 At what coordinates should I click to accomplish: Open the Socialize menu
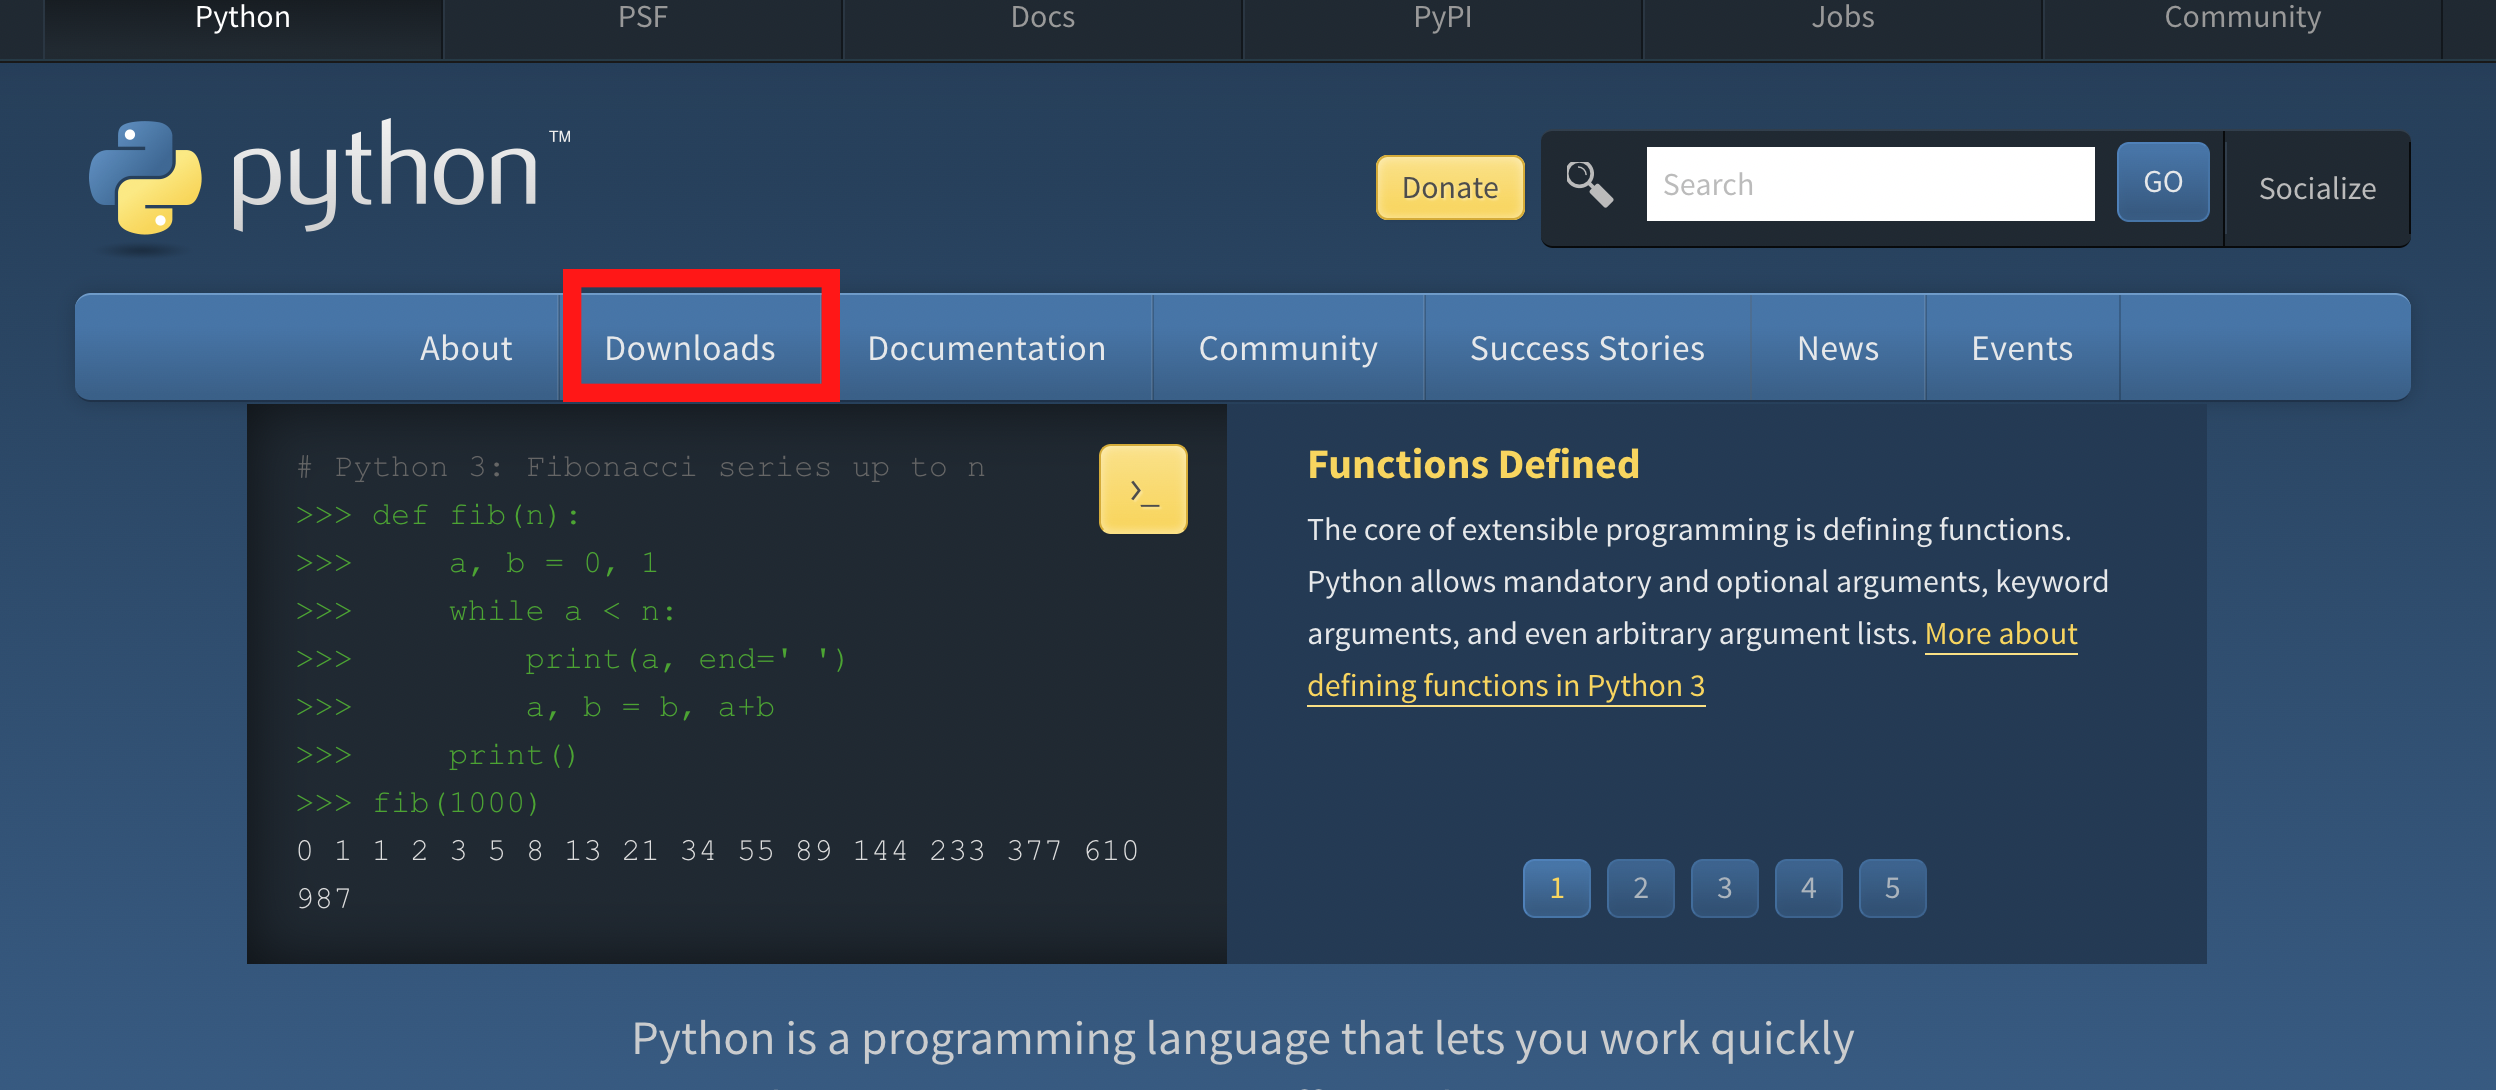pos(2317,188)
